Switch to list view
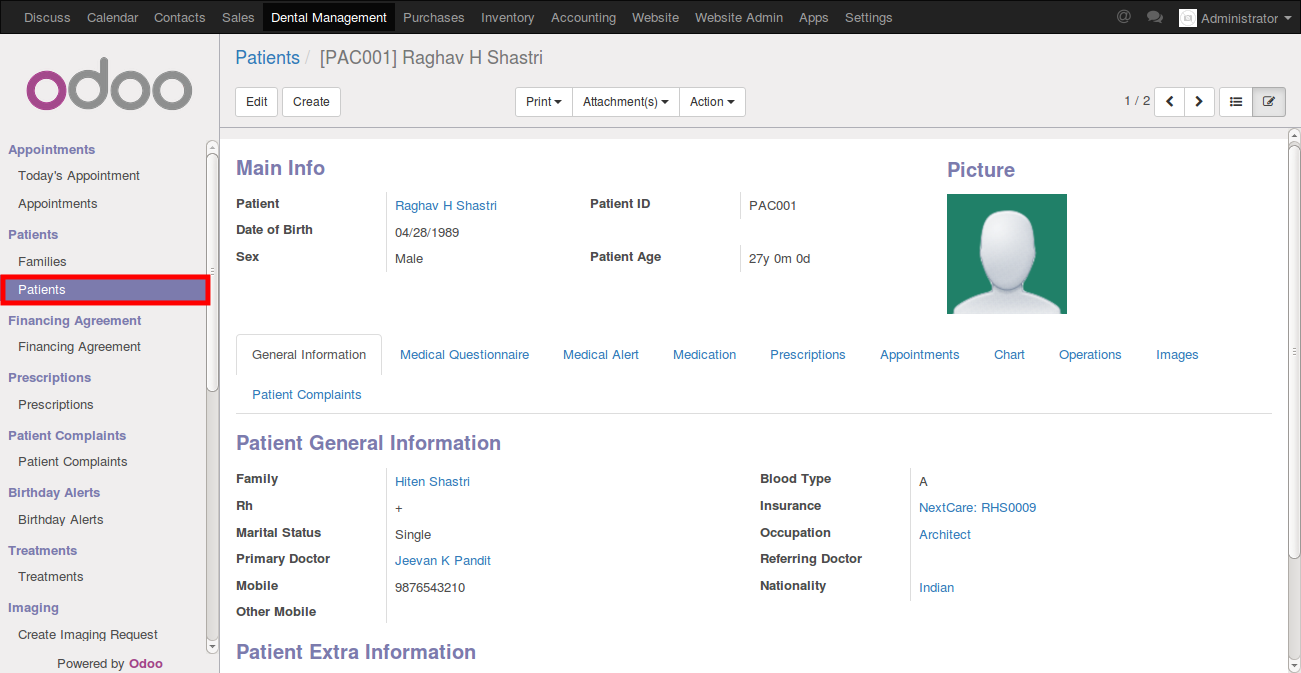 1236,102
